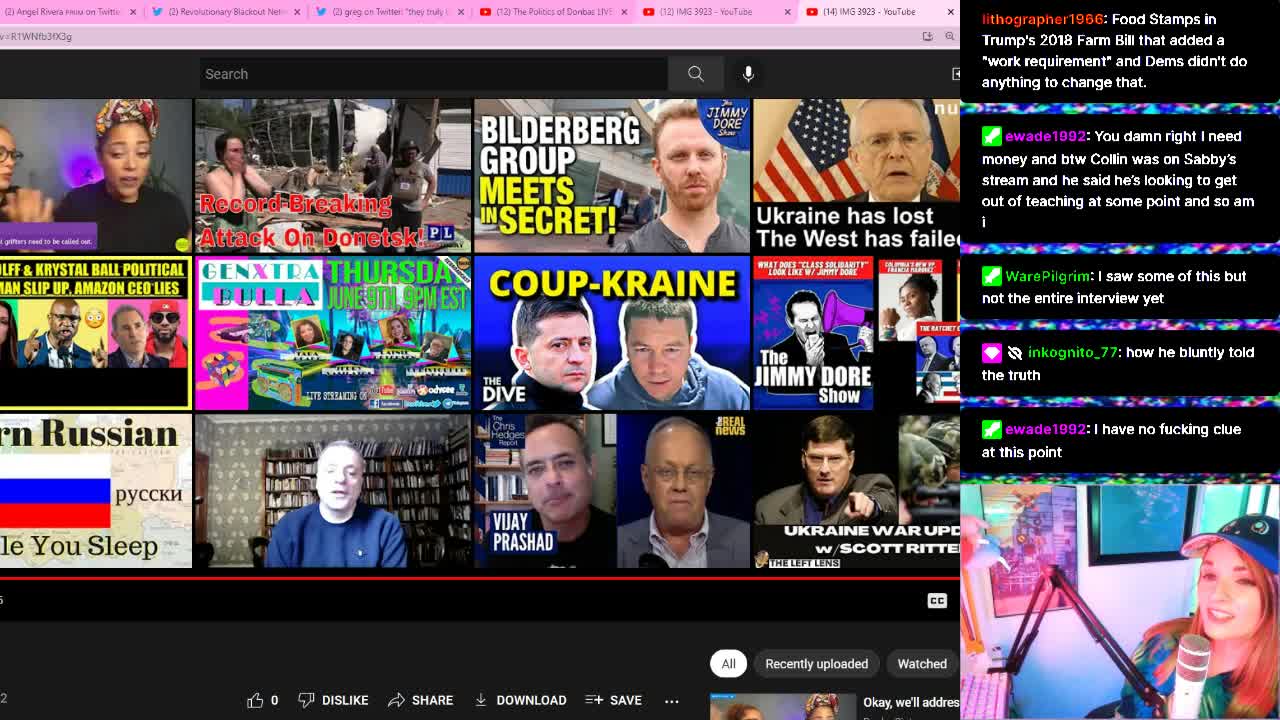
Task: Open Krystal Ball political slip up video
Action: (96, 333)
